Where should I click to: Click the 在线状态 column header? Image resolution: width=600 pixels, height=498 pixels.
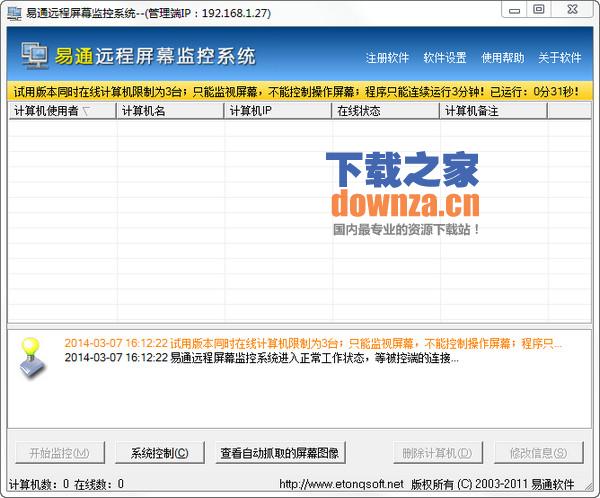[386, 111]
